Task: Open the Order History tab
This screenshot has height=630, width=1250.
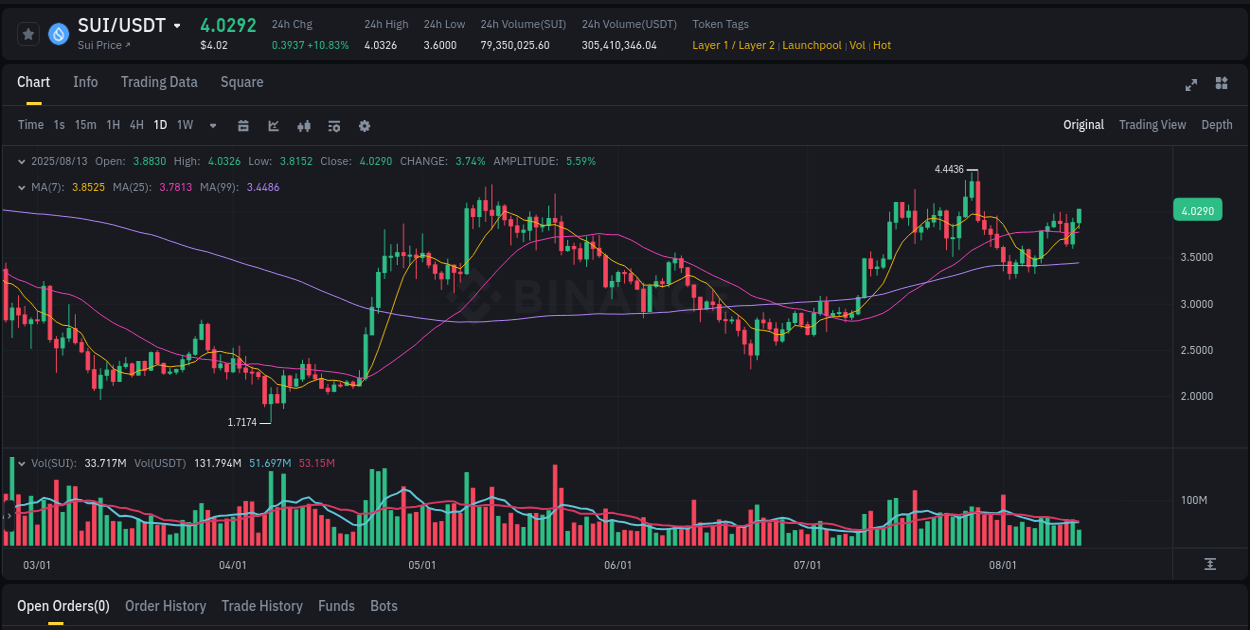Action: (166, 606)
